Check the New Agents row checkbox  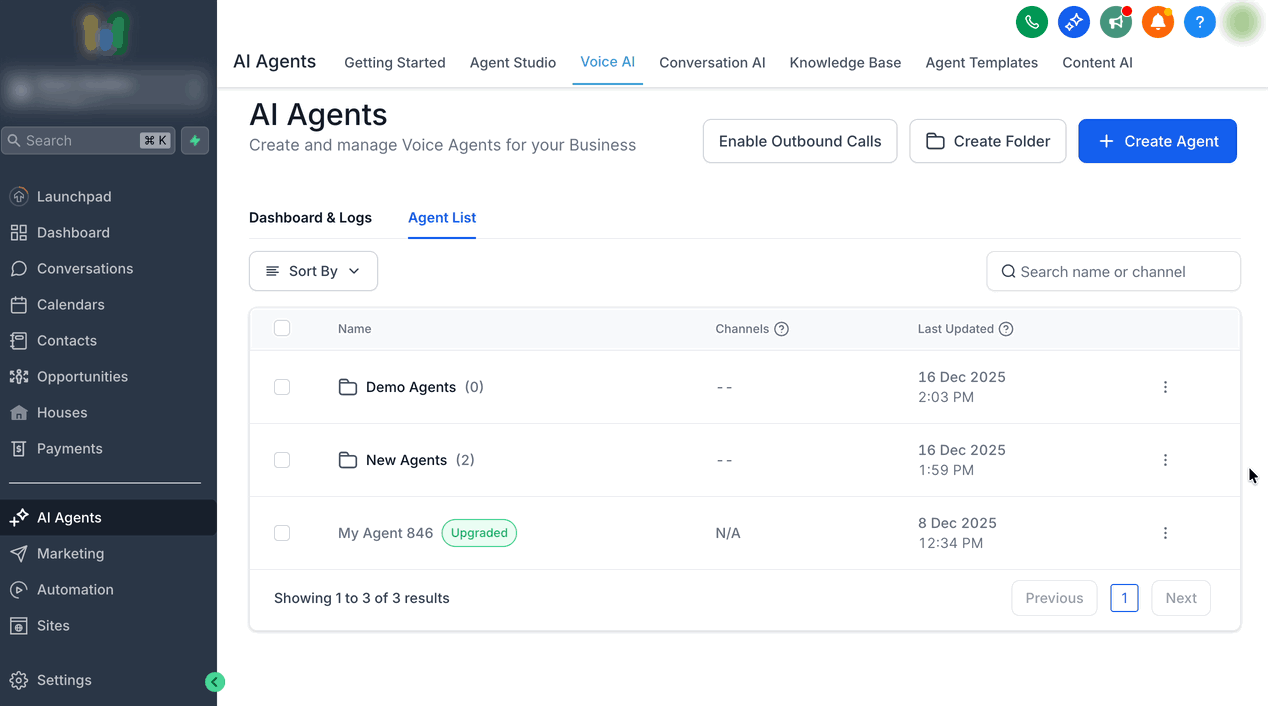coord(282,460)
